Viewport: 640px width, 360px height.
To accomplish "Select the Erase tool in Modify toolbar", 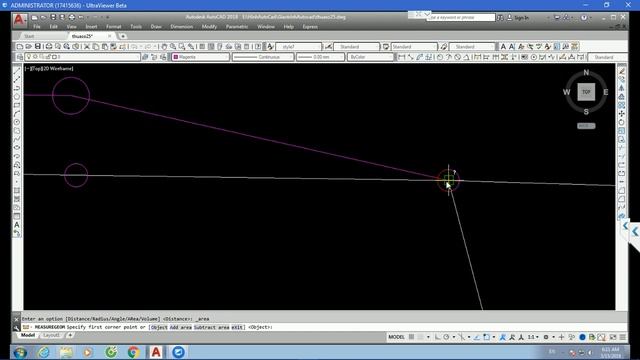I will coord(622,71).
